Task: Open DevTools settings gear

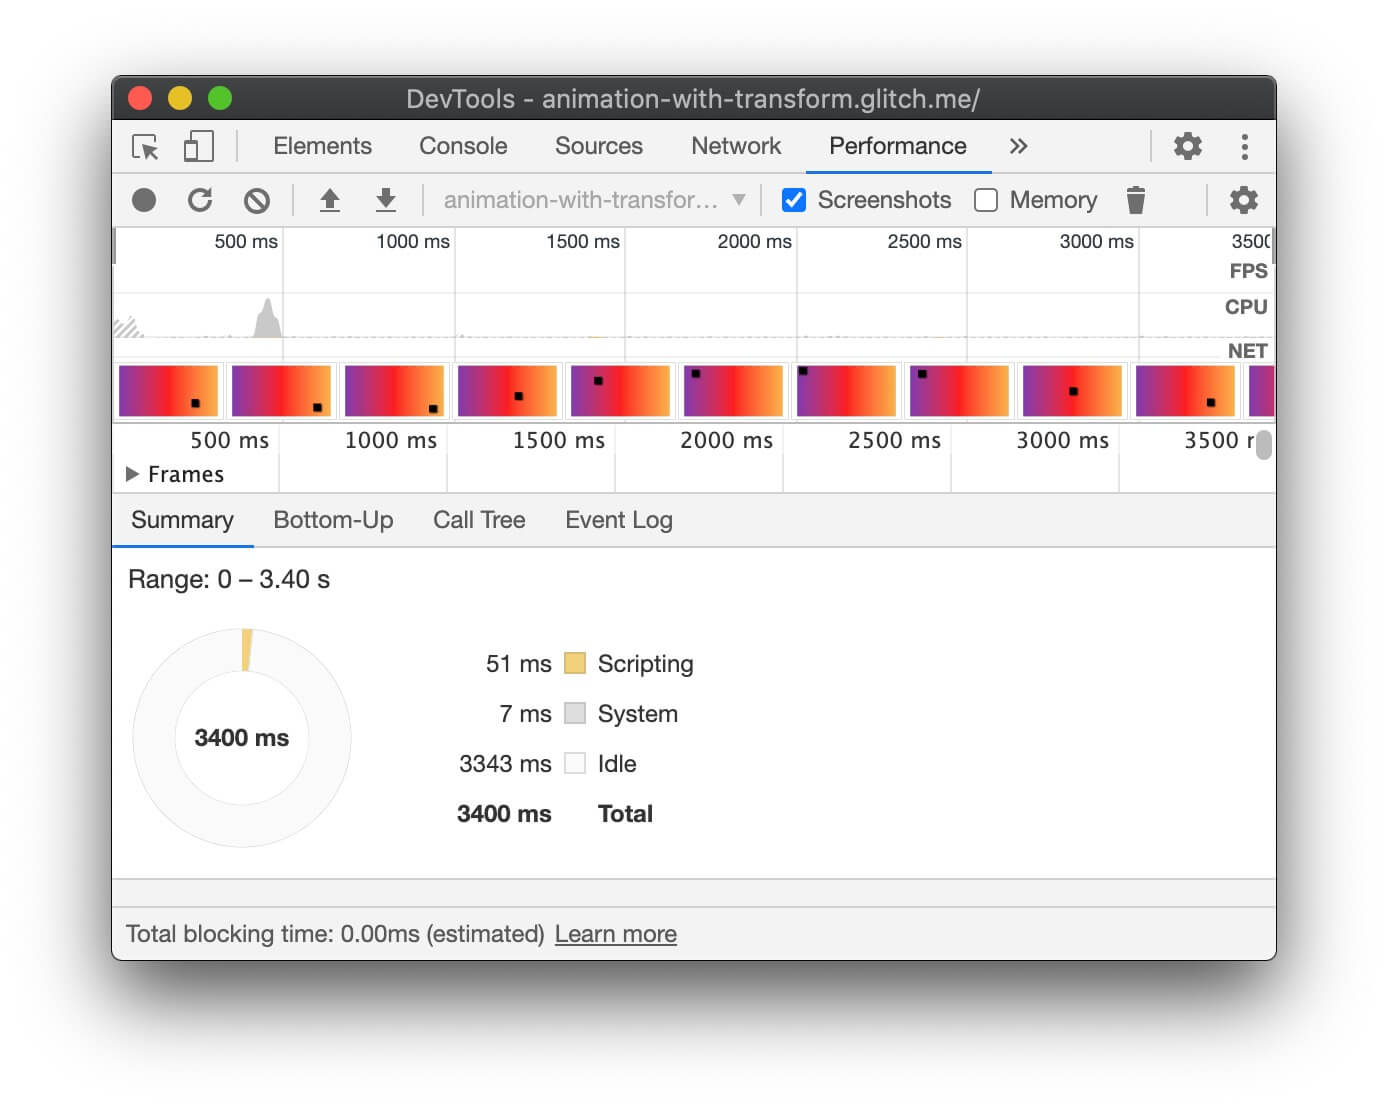Action: 1188,146
